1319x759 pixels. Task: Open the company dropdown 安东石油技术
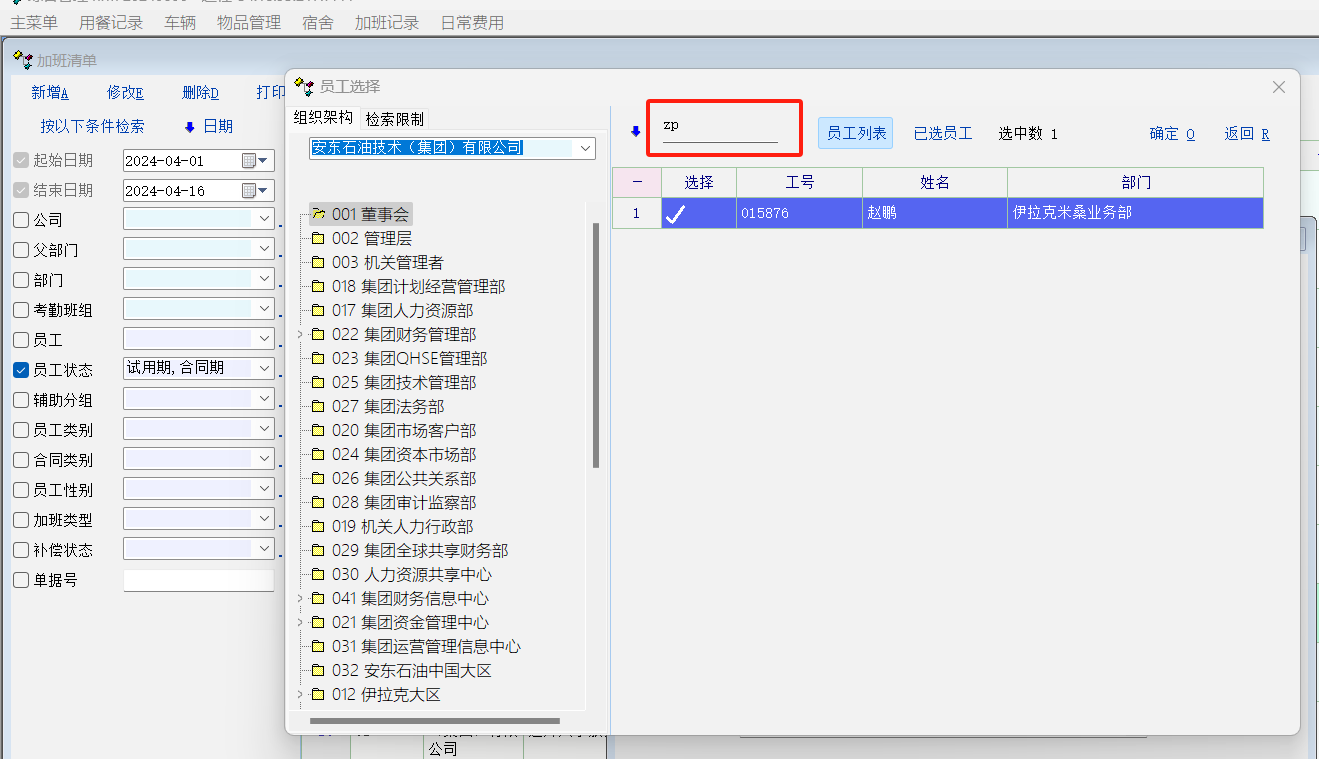[585, 148]
